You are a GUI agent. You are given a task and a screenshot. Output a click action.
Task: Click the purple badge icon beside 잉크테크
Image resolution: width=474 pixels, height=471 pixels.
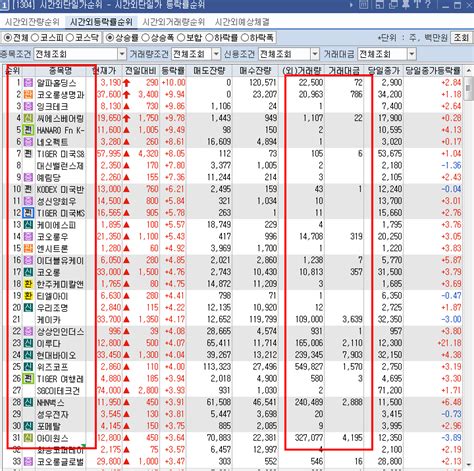(28, 106)
